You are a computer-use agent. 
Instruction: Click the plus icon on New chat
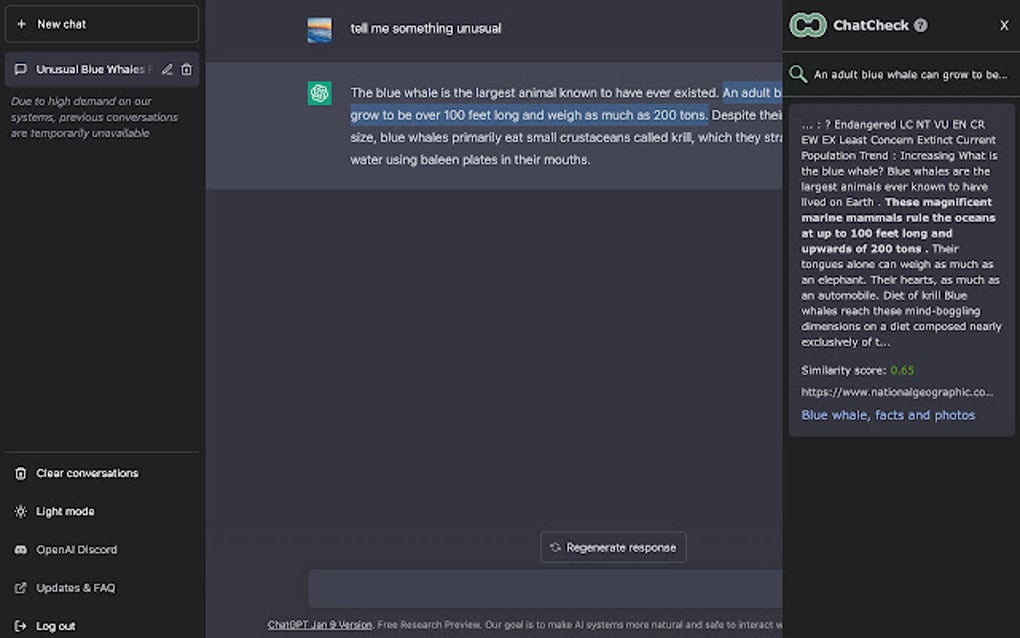(23, 23)
